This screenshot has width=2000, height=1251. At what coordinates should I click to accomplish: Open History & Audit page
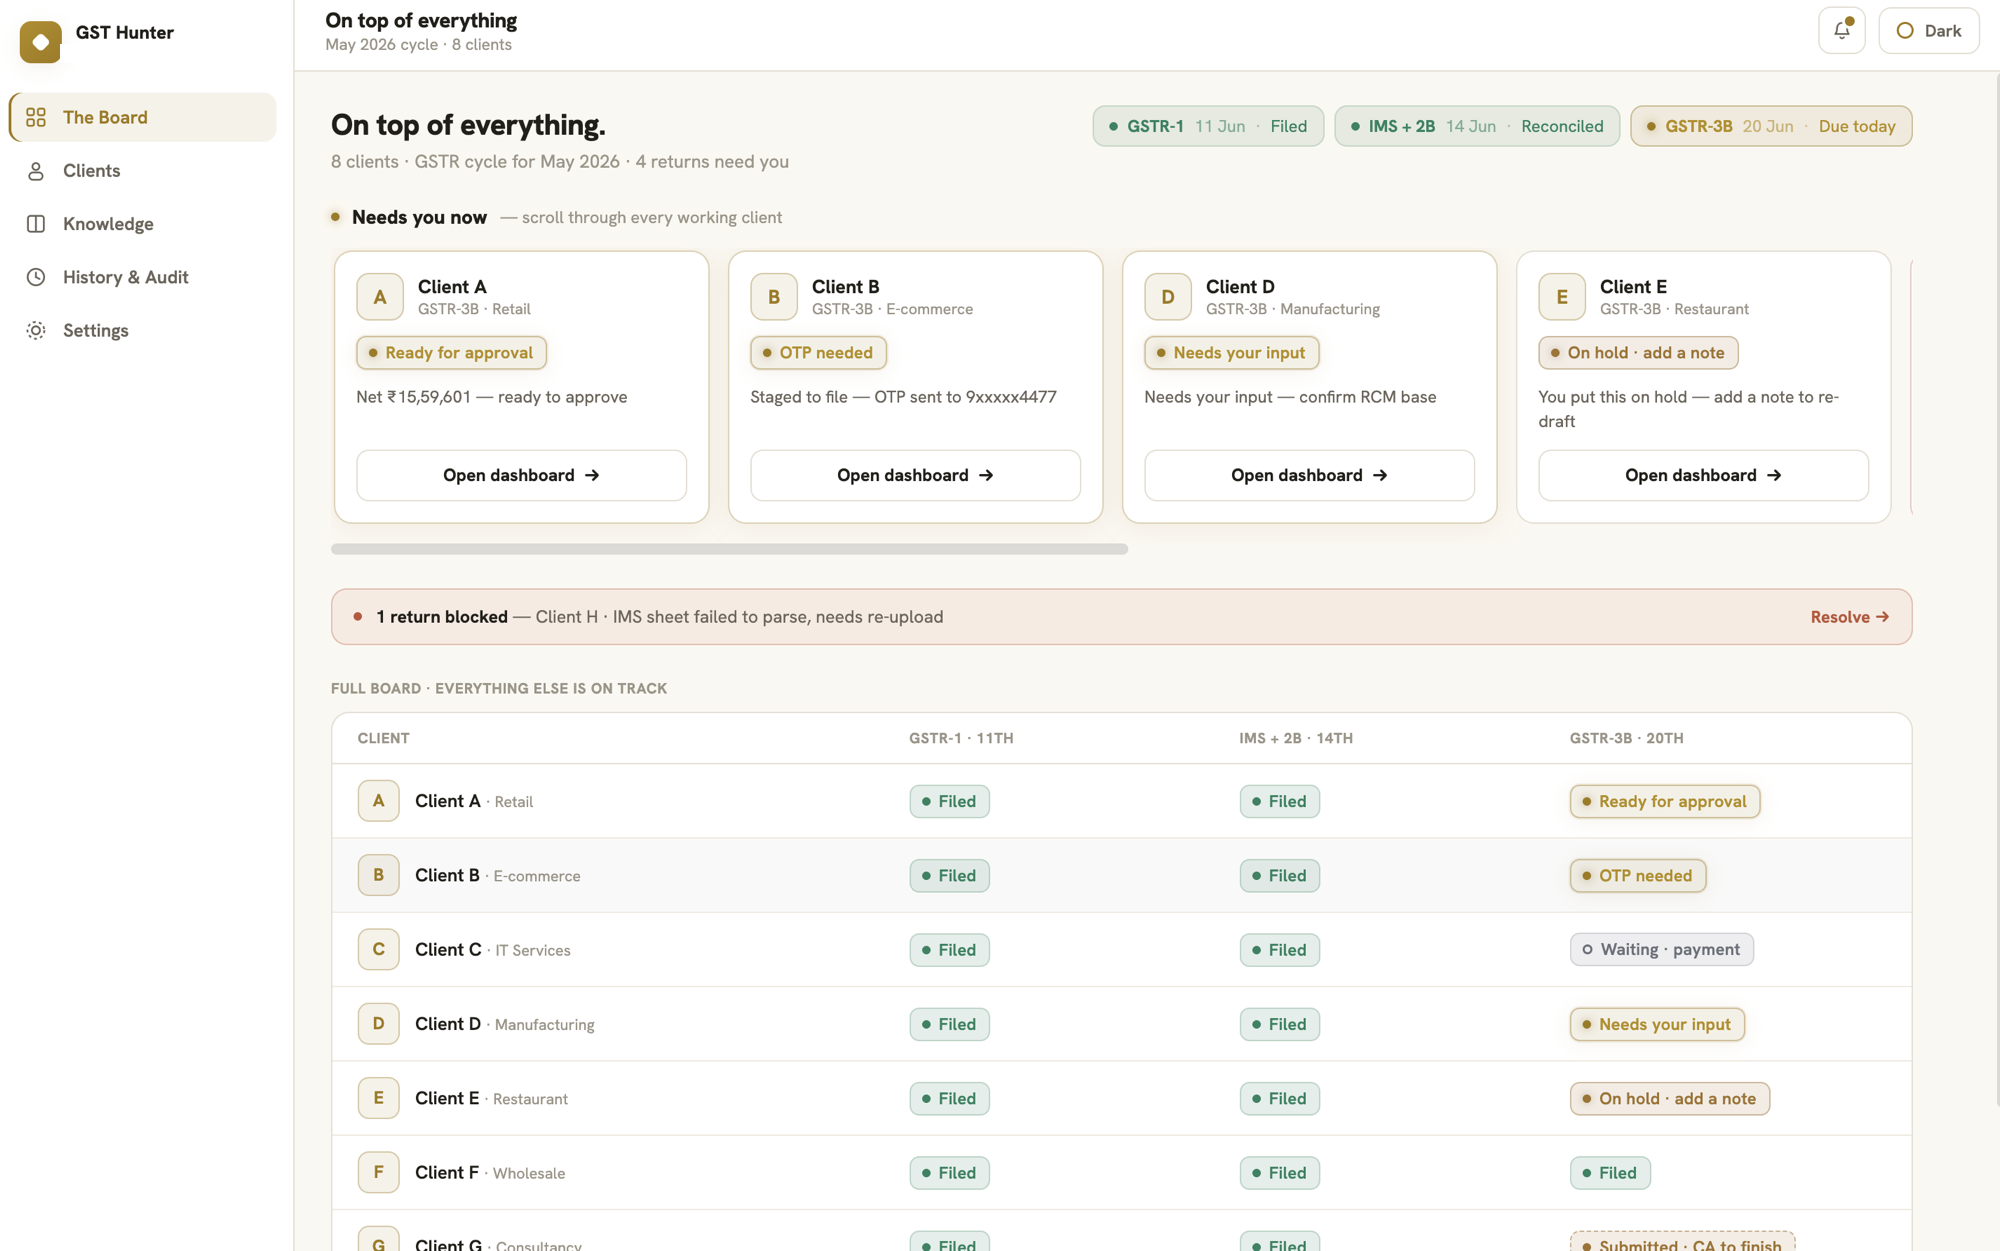point(142,277)
